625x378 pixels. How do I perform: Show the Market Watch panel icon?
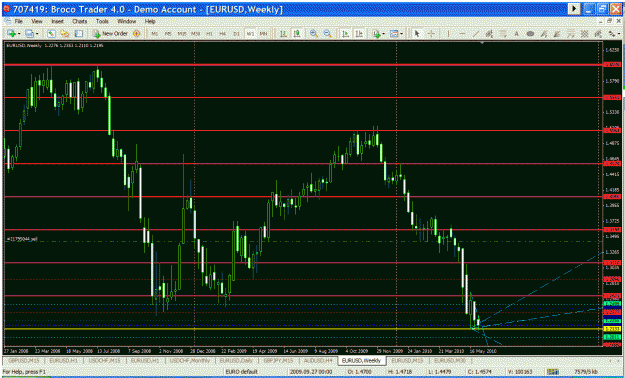click(51, 34)
